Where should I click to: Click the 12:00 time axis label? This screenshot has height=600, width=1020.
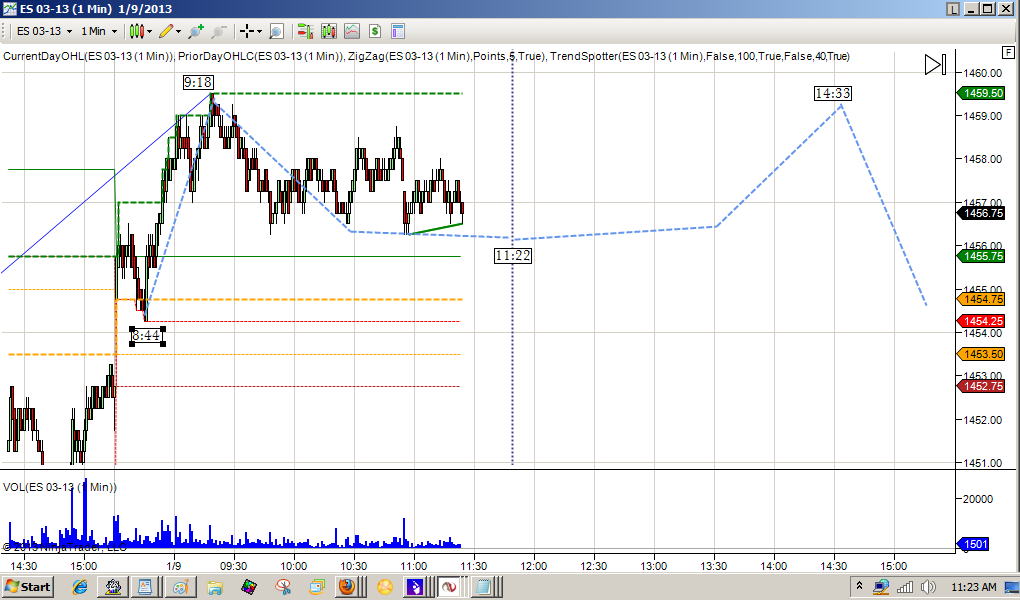533,566
